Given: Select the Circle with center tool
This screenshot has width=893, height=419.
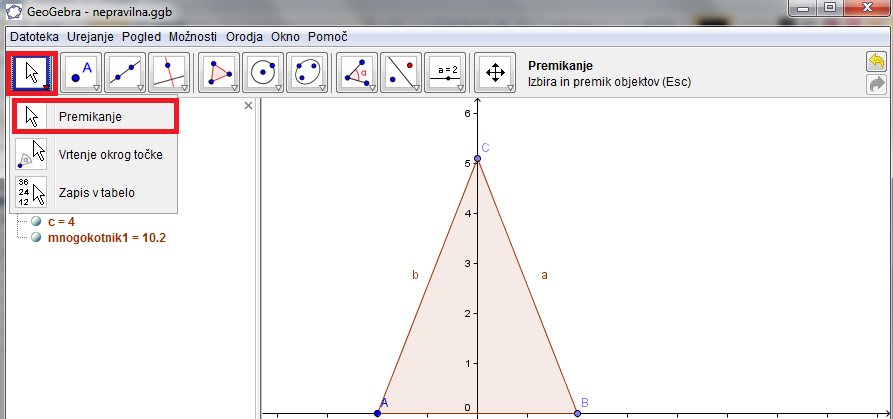Looking at the screenshot, I should (x=263, y=72).
